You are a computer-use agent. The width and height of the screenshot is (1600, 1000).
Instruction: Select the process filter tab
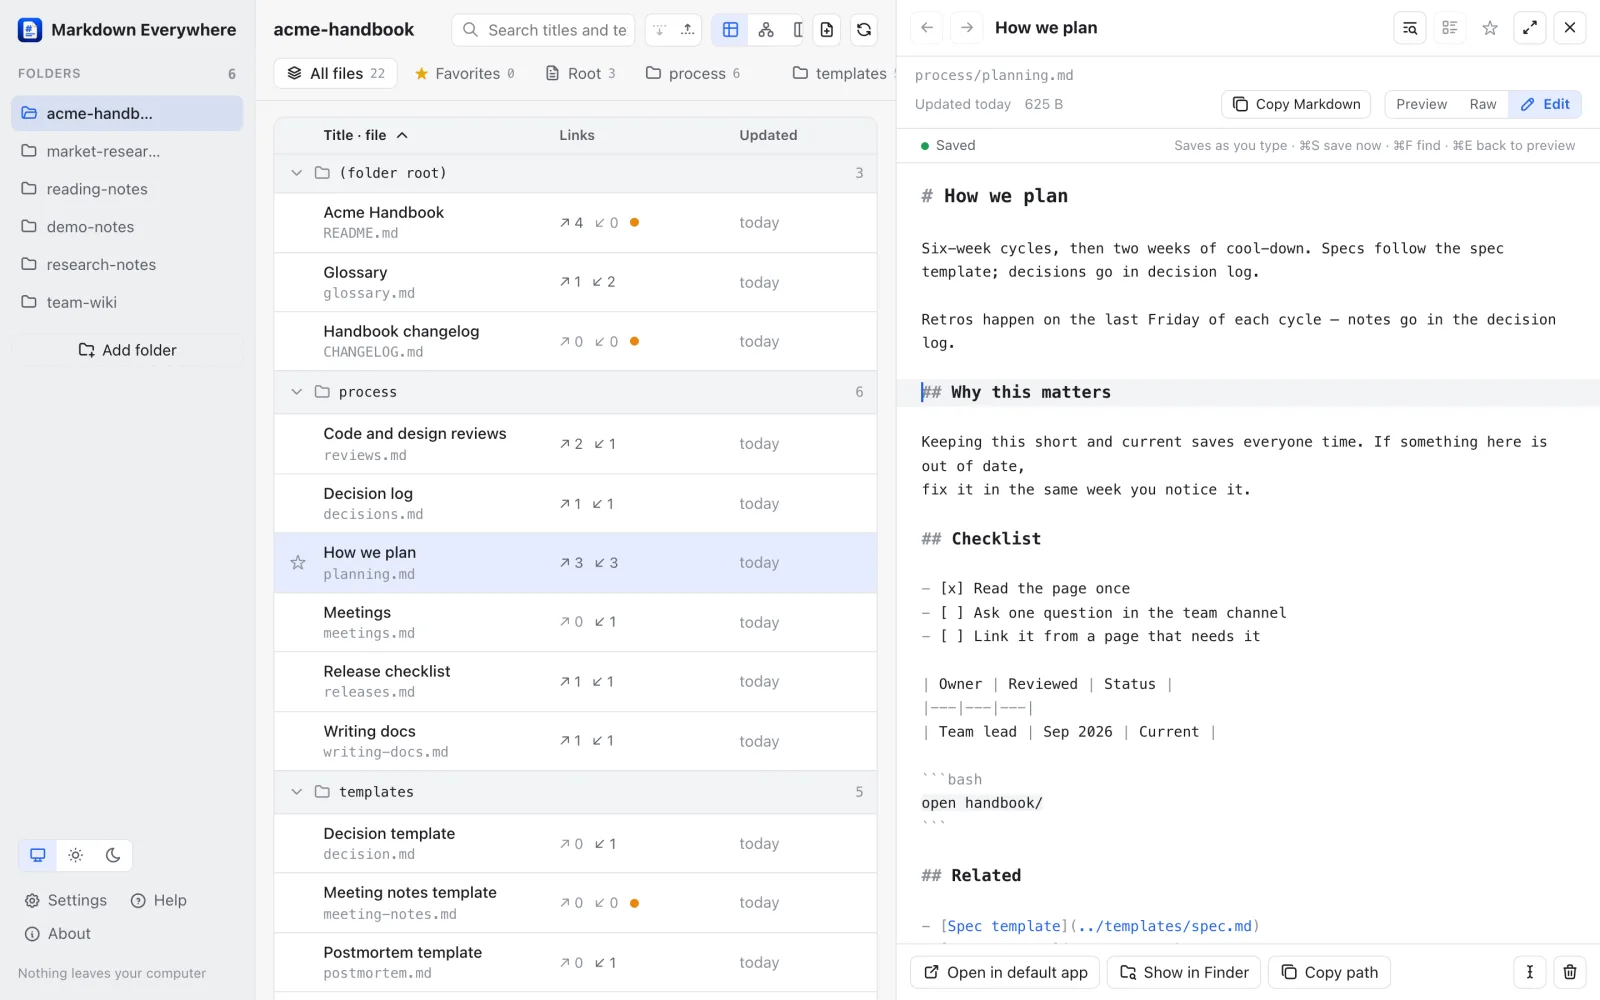693,73
